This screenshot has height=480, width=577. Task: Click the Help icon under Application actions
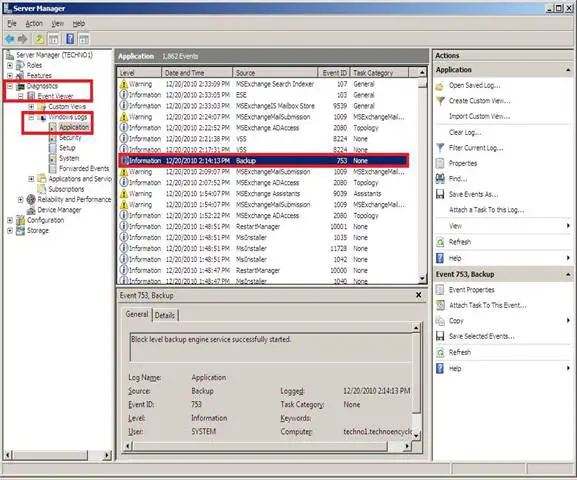coord(440,258)
